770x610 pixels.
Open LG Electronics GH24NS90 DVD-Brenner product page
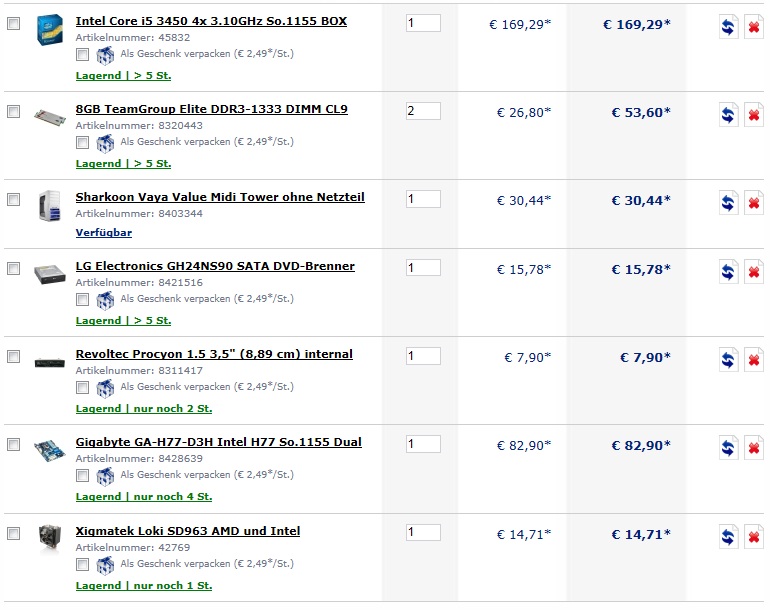click(215, 266)
